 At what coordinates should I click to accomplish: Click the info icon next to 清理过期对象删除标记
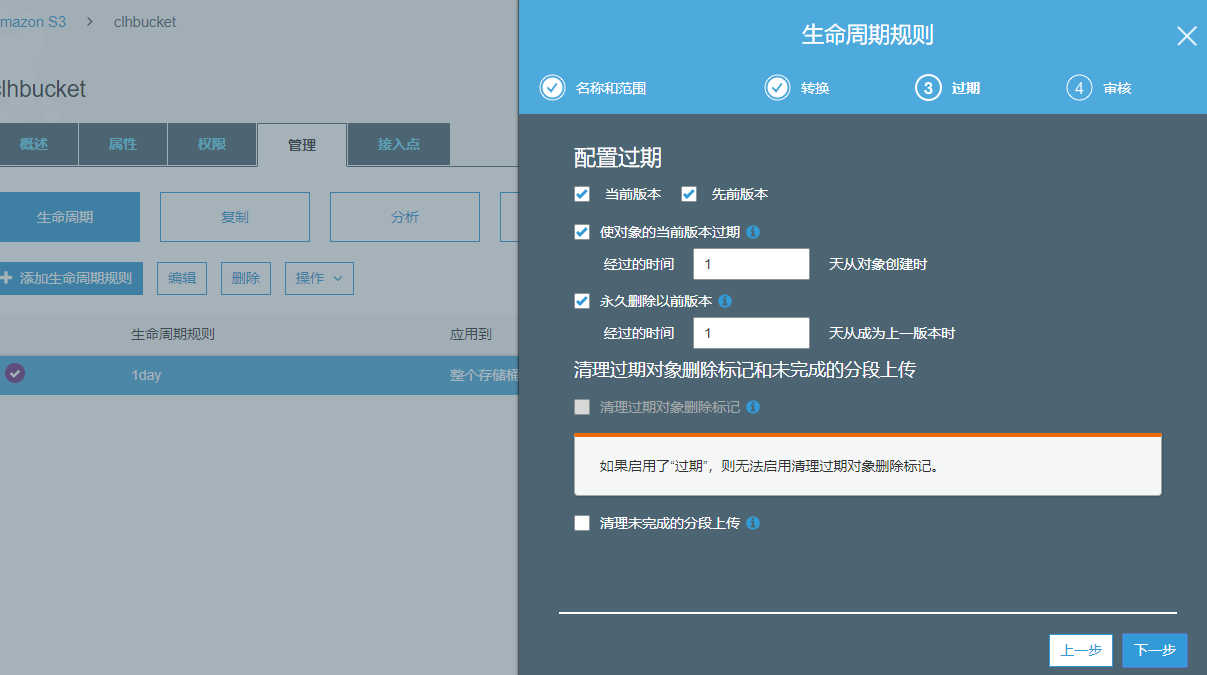pyautogui.click(x=752, y=407)
